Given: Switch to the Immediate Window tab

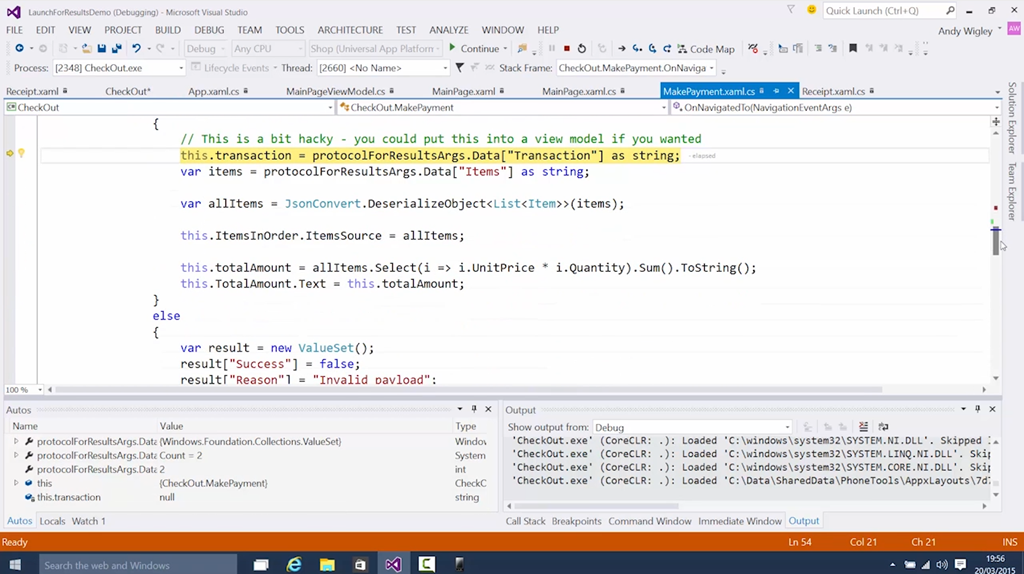Looking at the screenshot, I should pos(739,521).
